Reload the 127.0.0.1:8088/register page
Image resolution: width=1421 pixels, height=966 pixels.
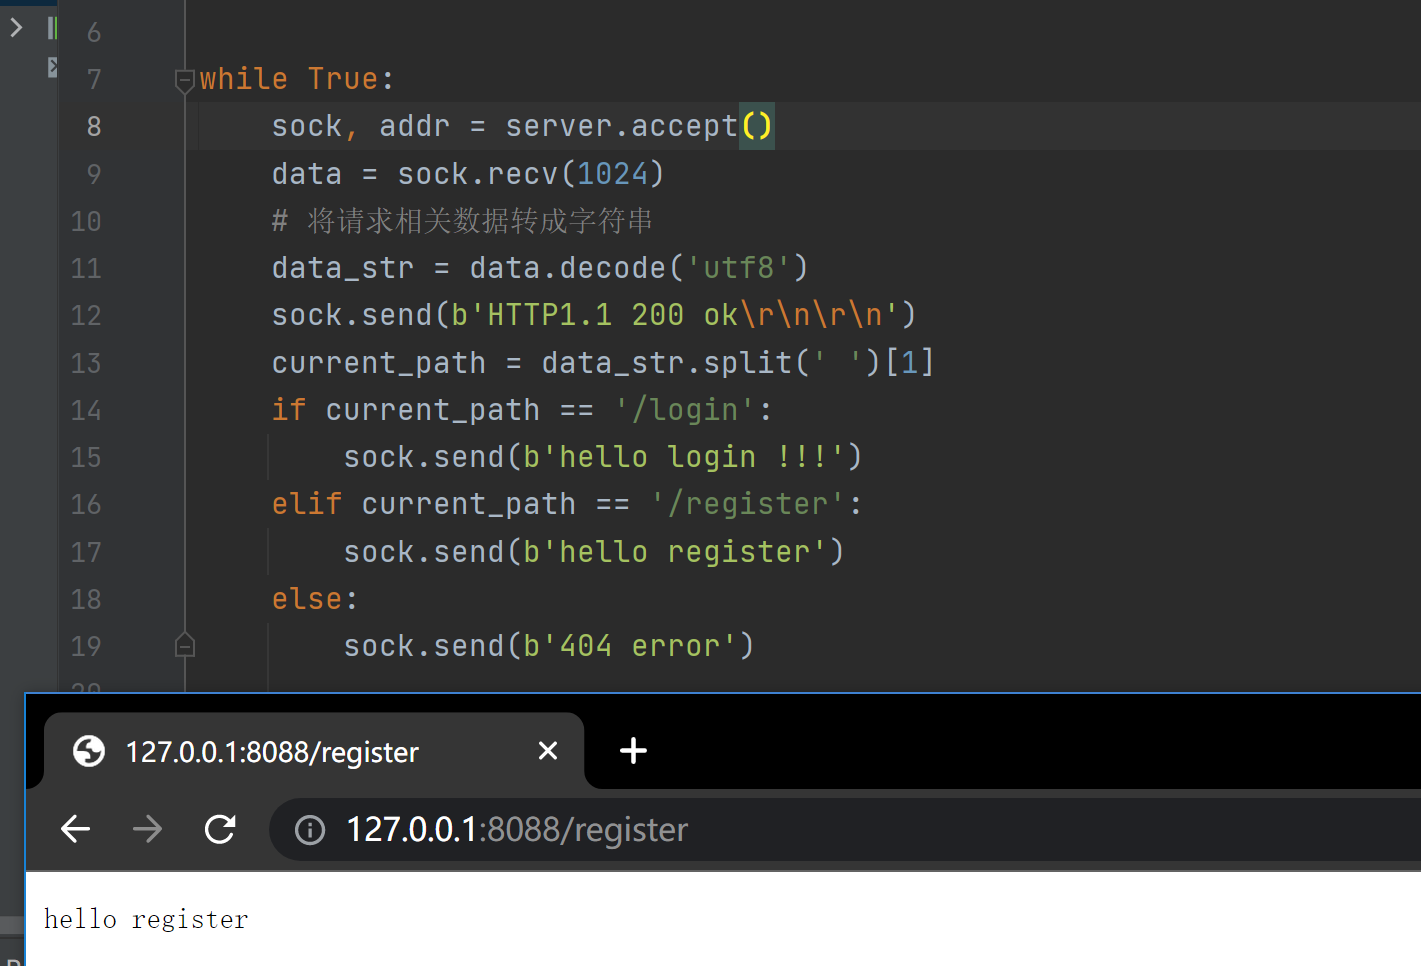220,829
